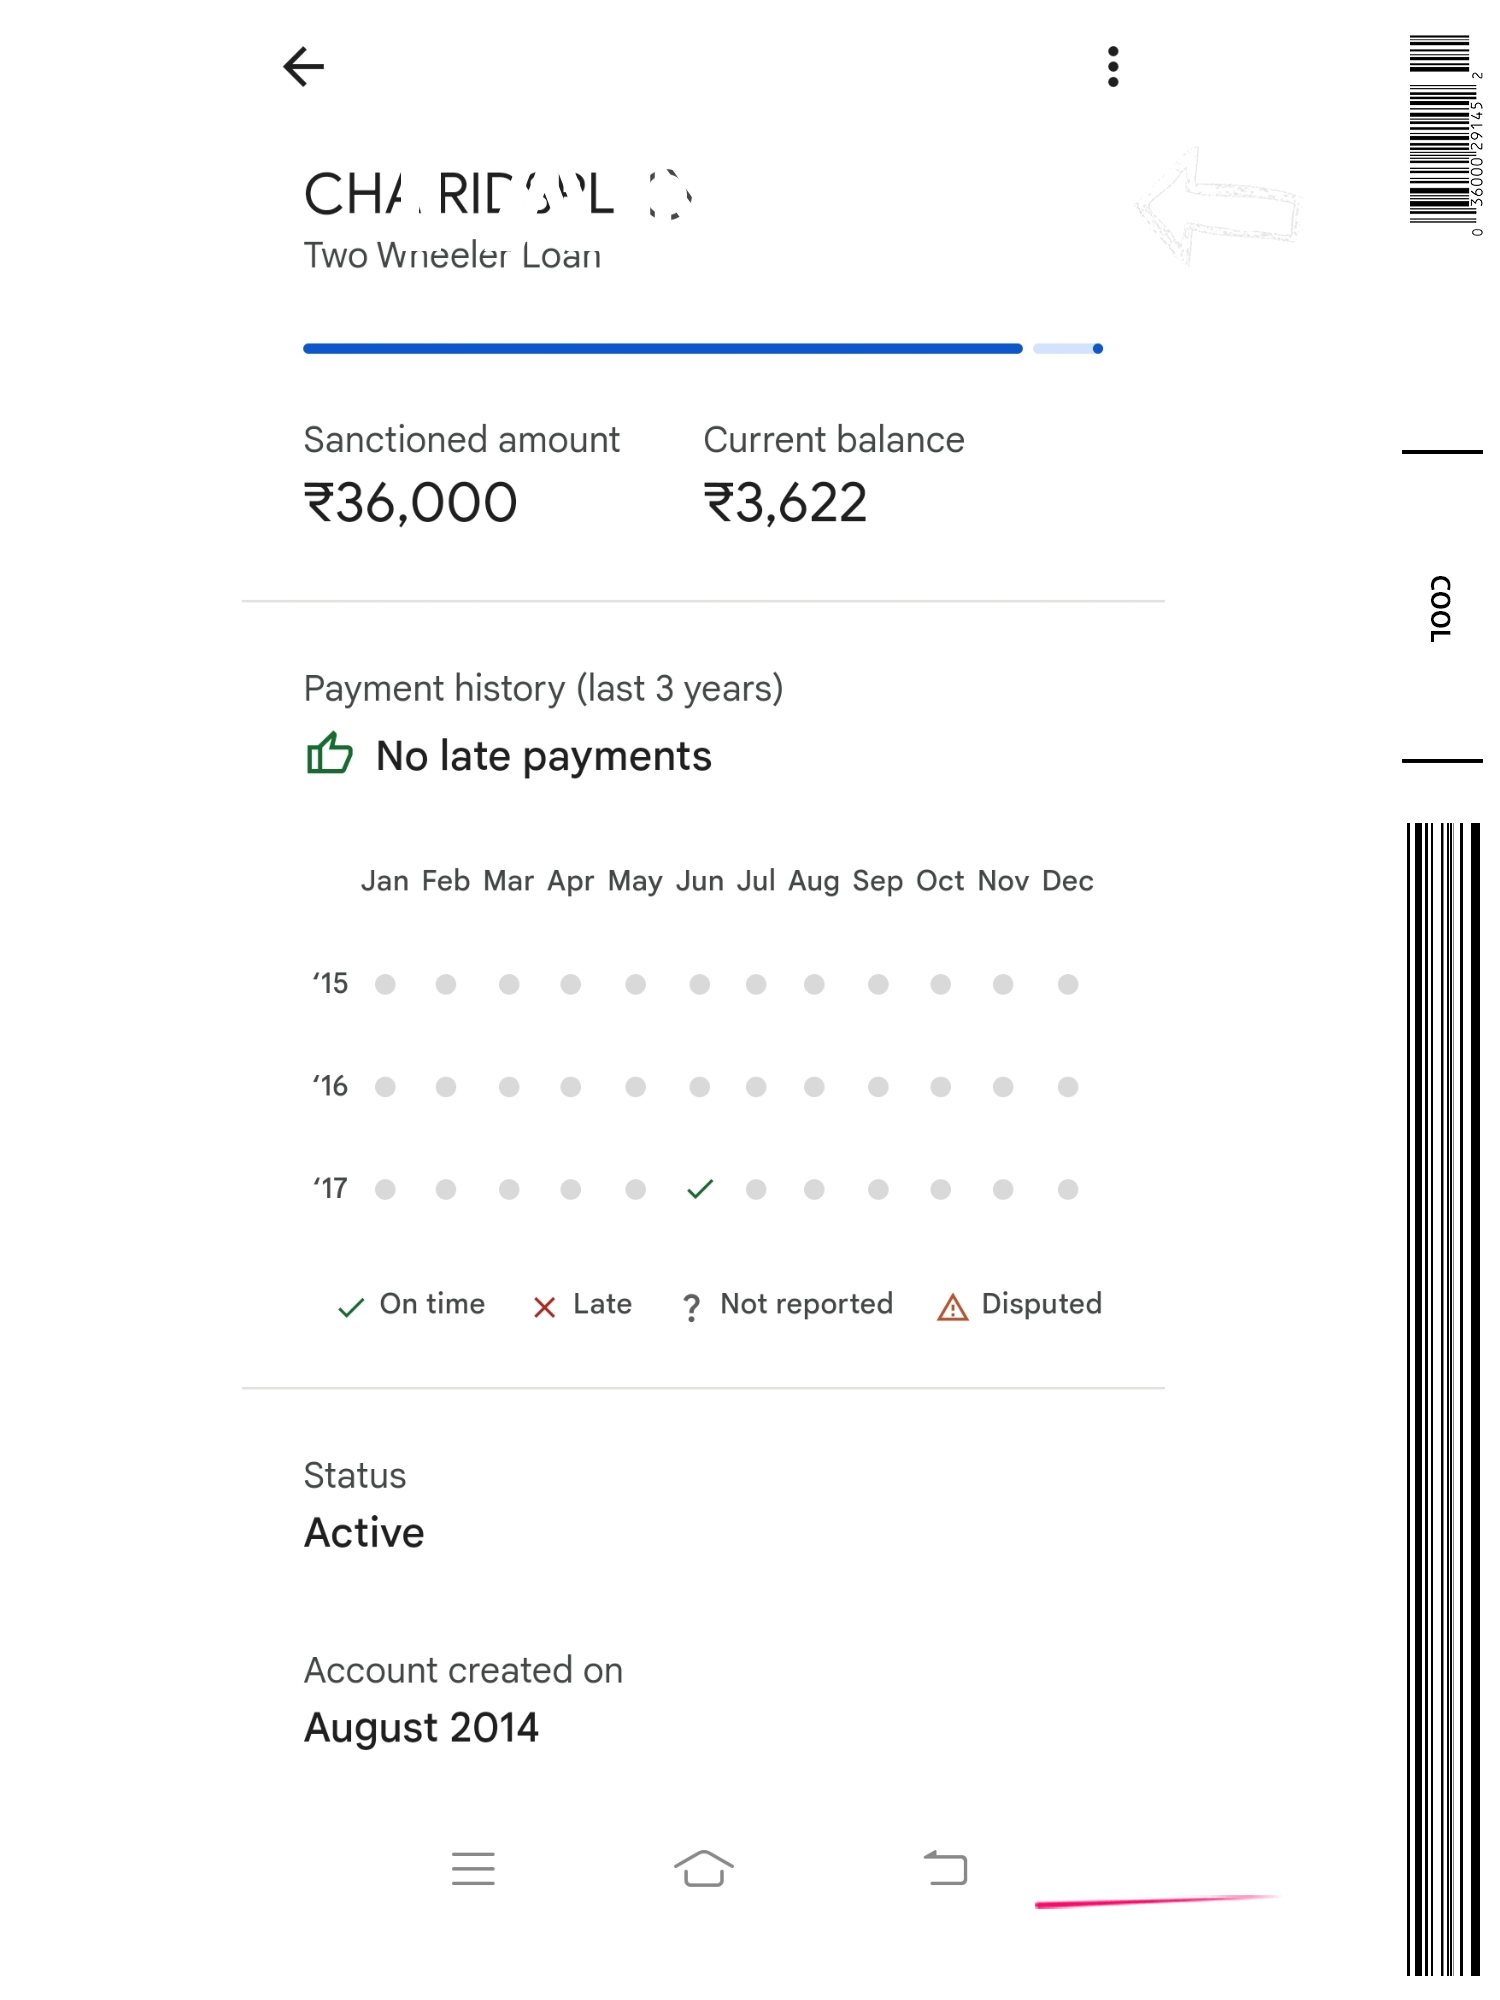Viewport: 1500px width, 2000px height.
Task: Click the June '17 on-time checkmark
Action: pyautogui.click(x=700, y=1189)
